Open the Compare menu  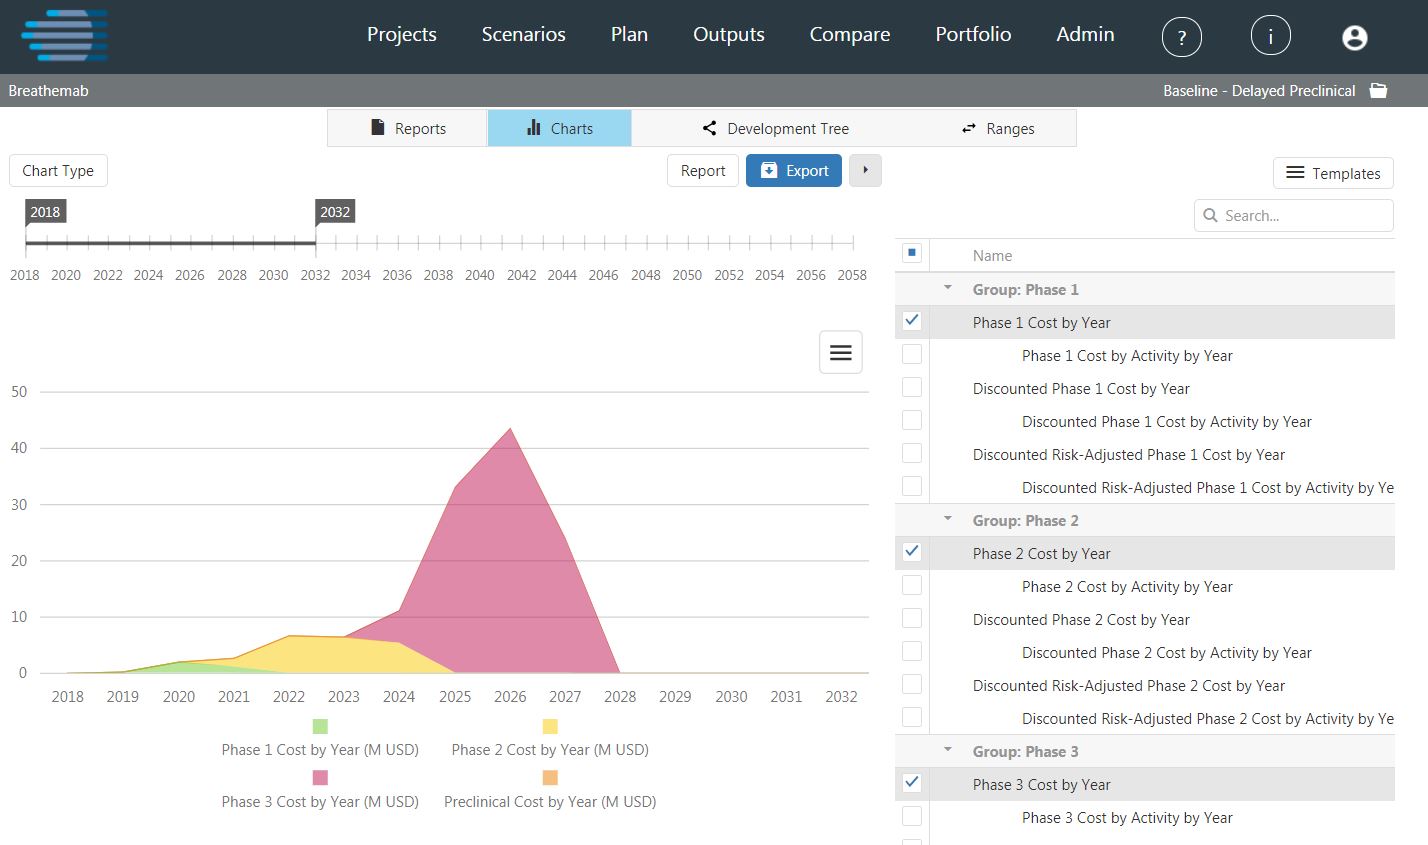(850, 34)
